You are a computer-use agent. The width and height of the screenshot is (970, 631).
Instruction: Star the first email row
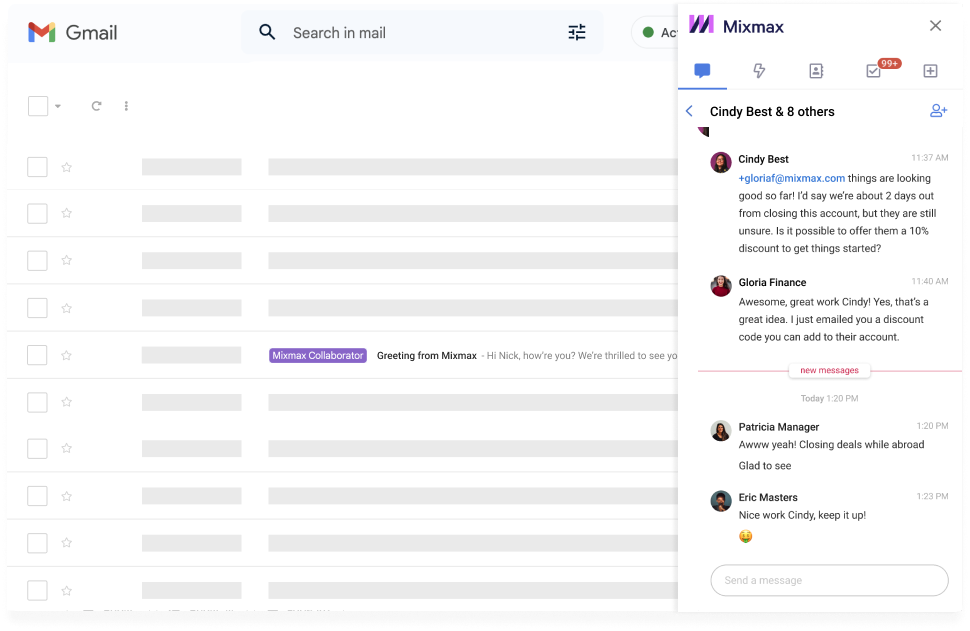[67, 167]
